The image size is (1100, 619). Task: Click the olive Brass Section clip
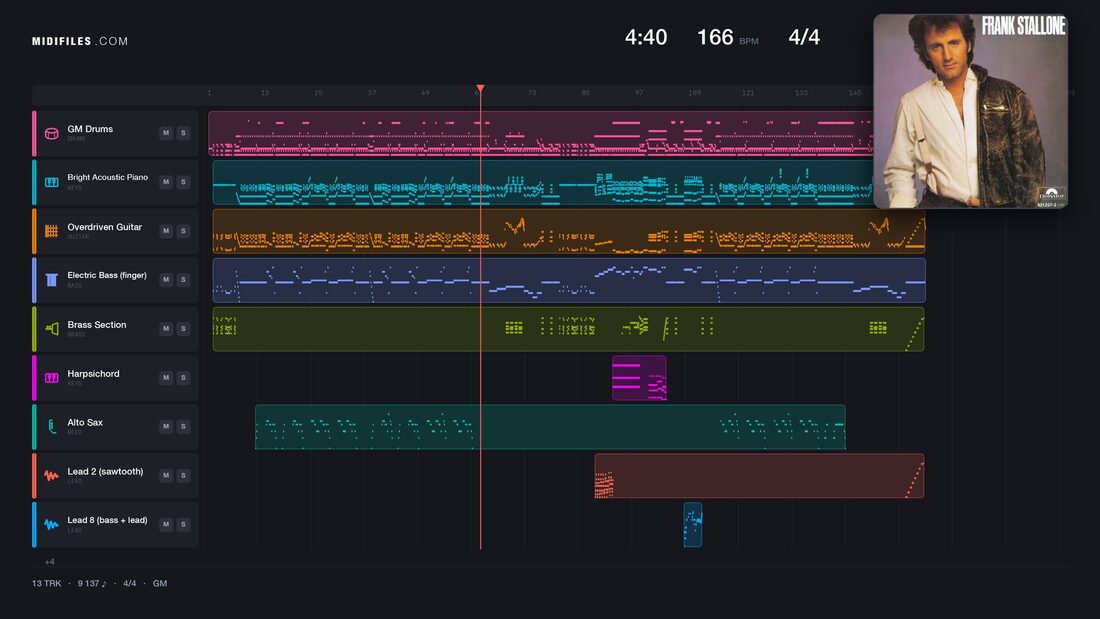pos(568,328)
